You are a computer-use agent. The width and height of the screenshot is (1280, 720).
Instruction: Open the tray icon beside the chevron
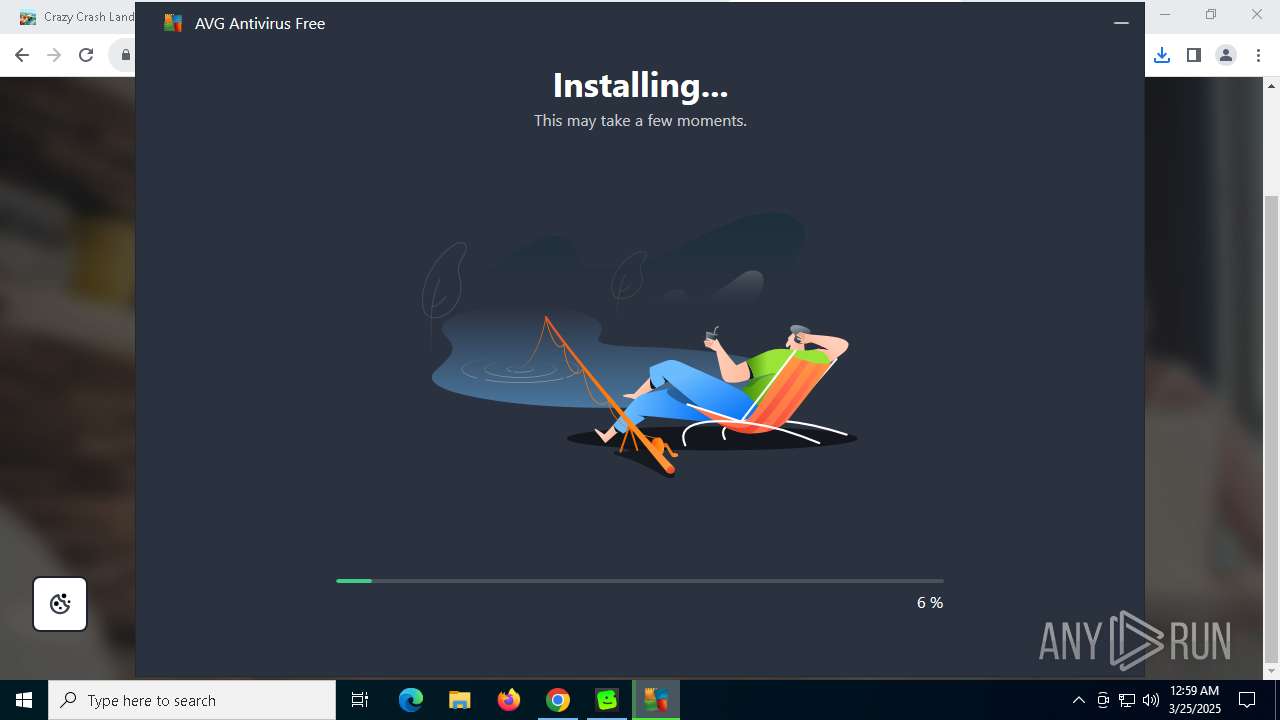(x=1103, y=700)
